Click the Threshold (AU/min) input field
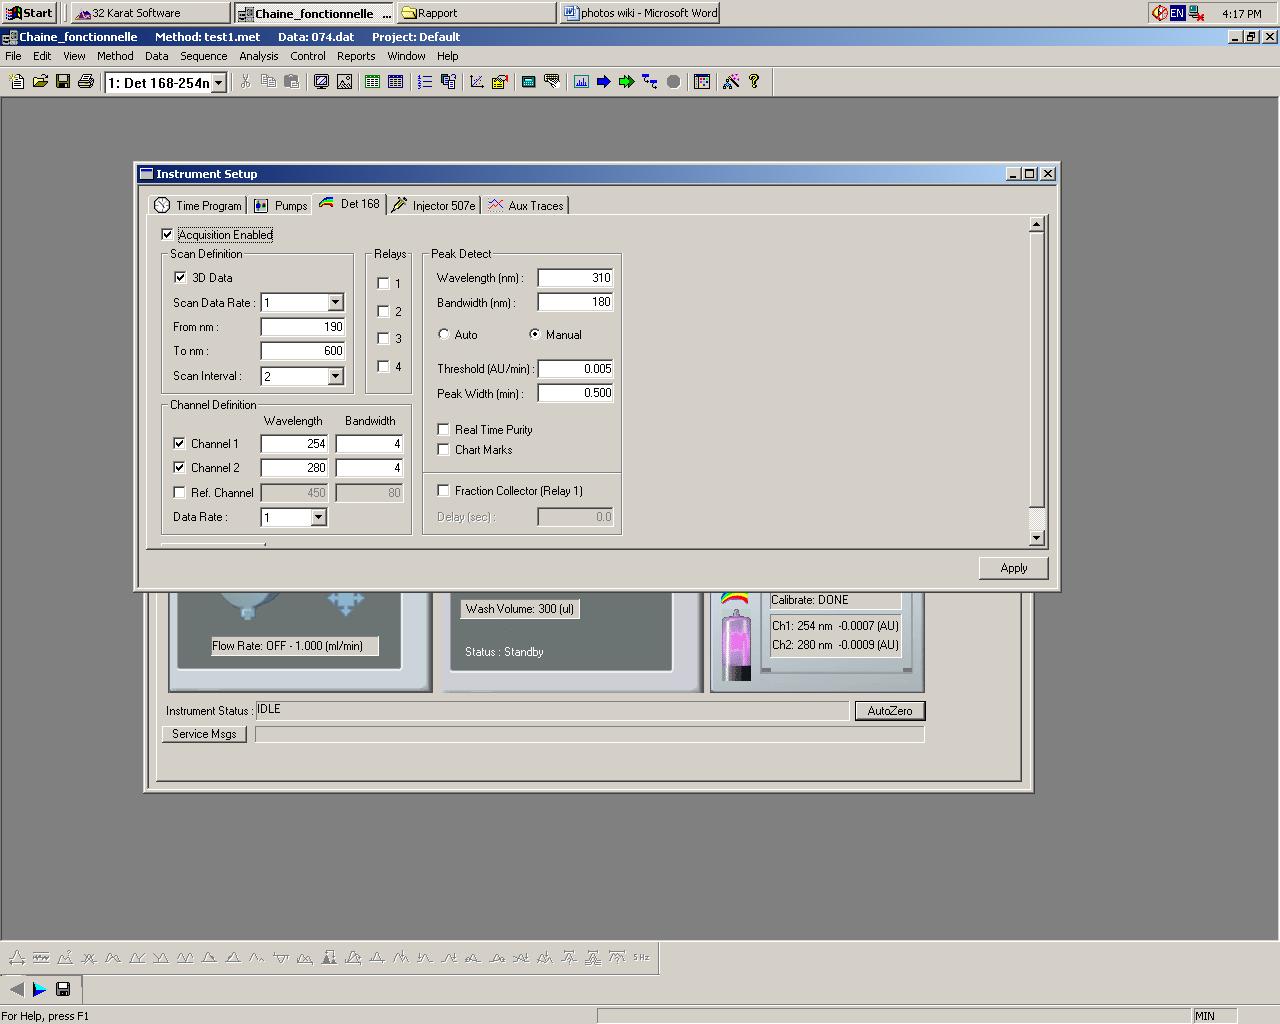Screen dimensions: 1280x1024 click(575, 368)
